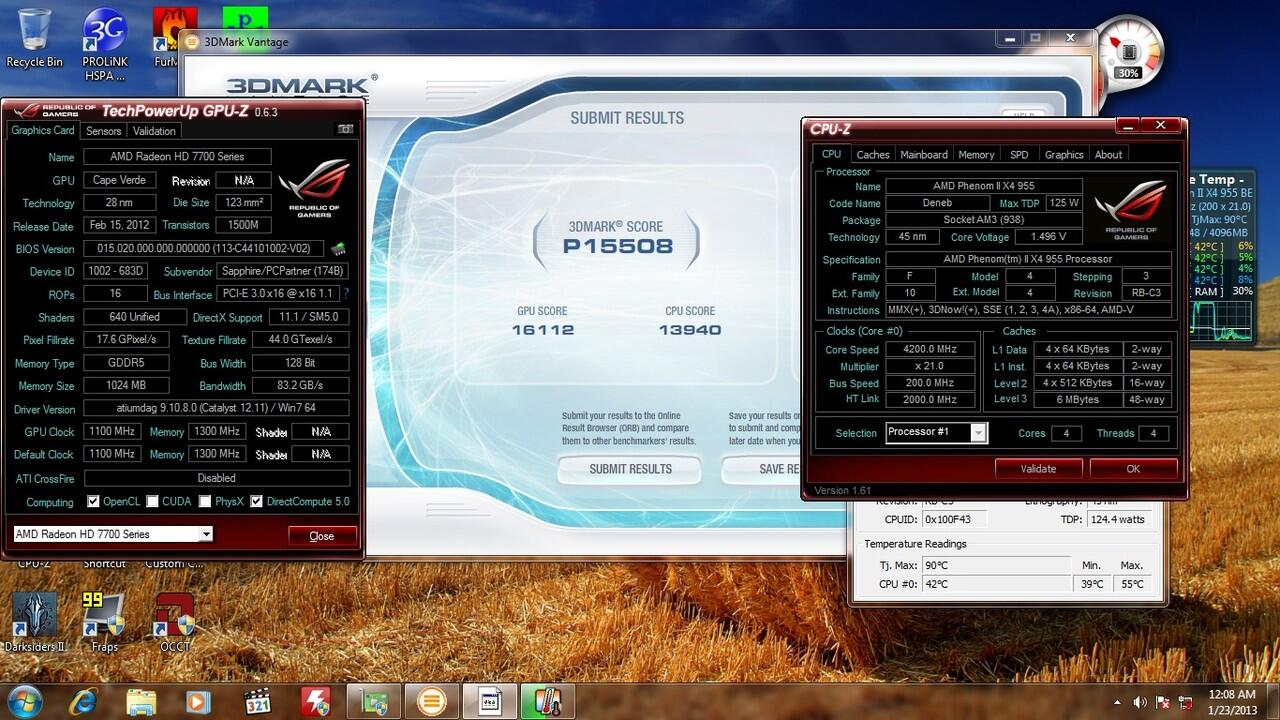Screen dimensions: 1280x720
Task: Toggle the CUDA checkbox in GPU-Z
Action: [x=153, y=501]
